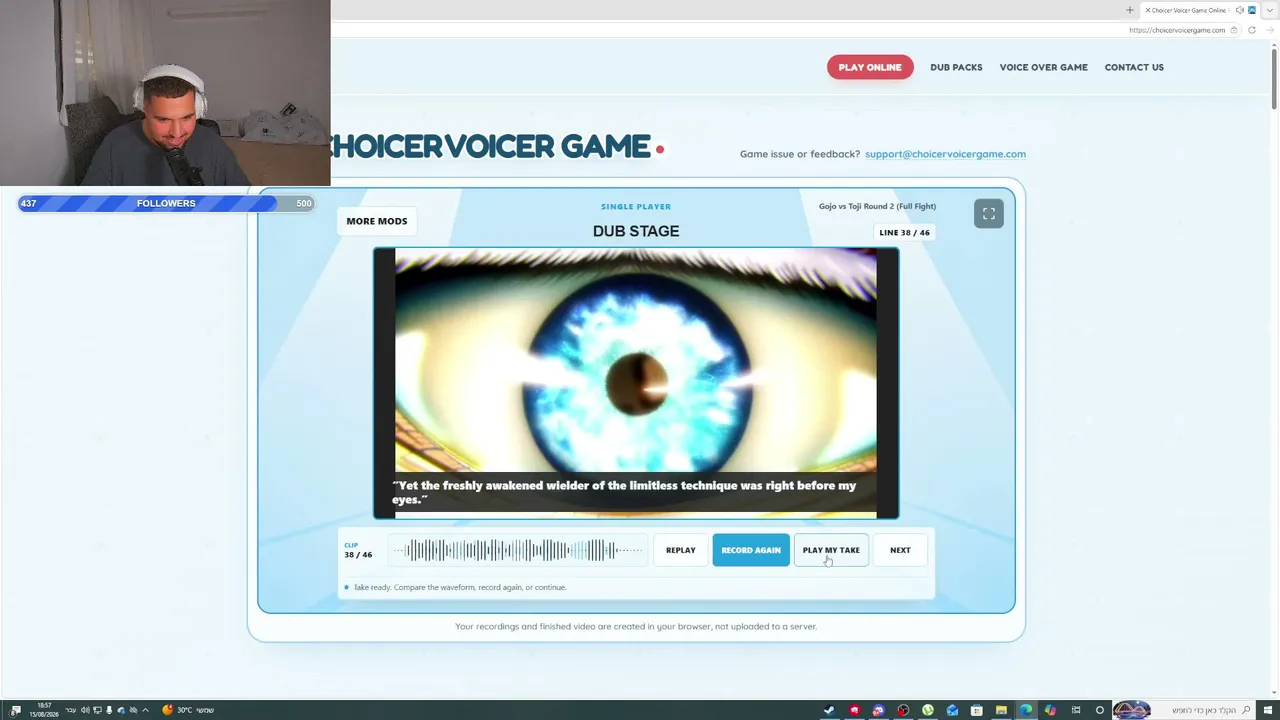Screen dimensions: 1280x720
Task: Reload the page with the refresh icon
Action: click(x=1251, y=30)
